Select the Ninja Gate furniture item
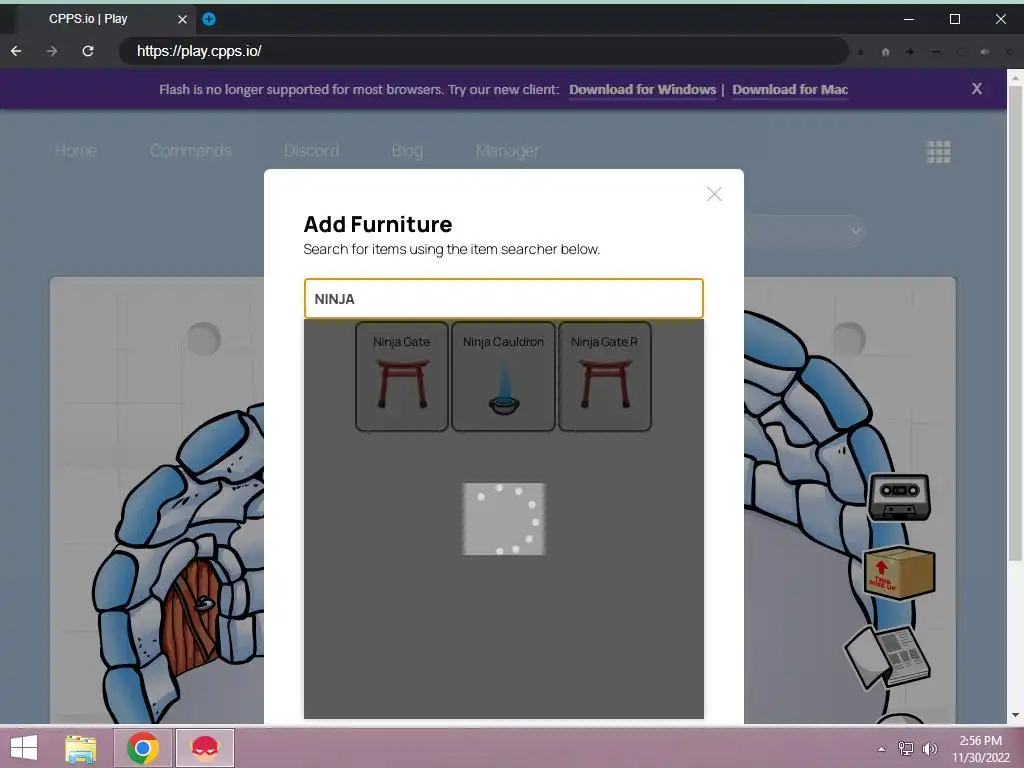Screen dimensions: 1024x768 pyautogui.click(x=402, y=376)
